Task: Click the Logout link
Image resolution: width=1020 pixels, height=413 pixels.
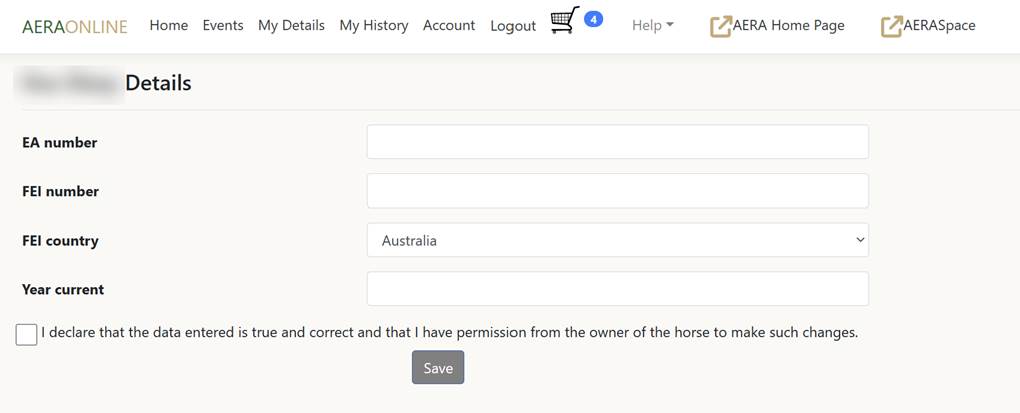Action: 513,26
